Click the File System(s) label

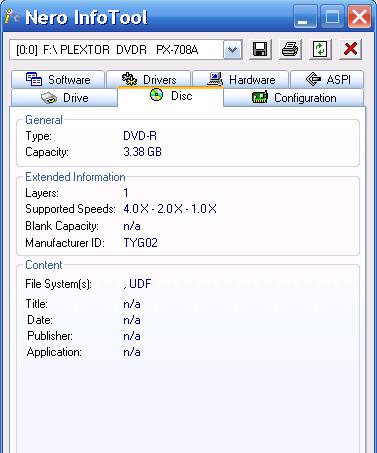pos(59,284)
